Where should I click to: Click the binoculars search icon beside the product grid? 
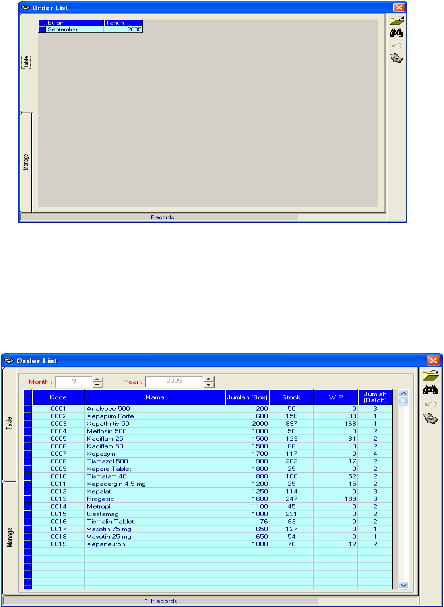tap(430, 390)
